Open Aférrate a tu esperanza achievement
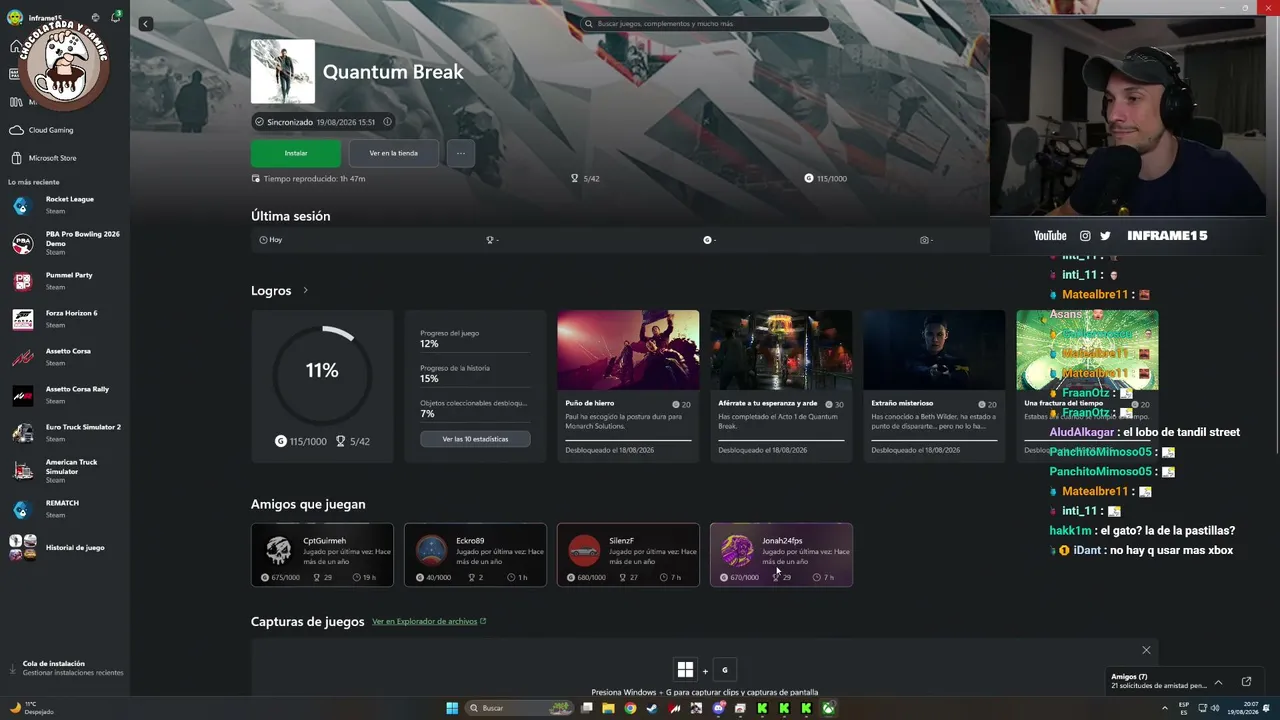This screenshot has height=720, width=1280. click(781, 386)
